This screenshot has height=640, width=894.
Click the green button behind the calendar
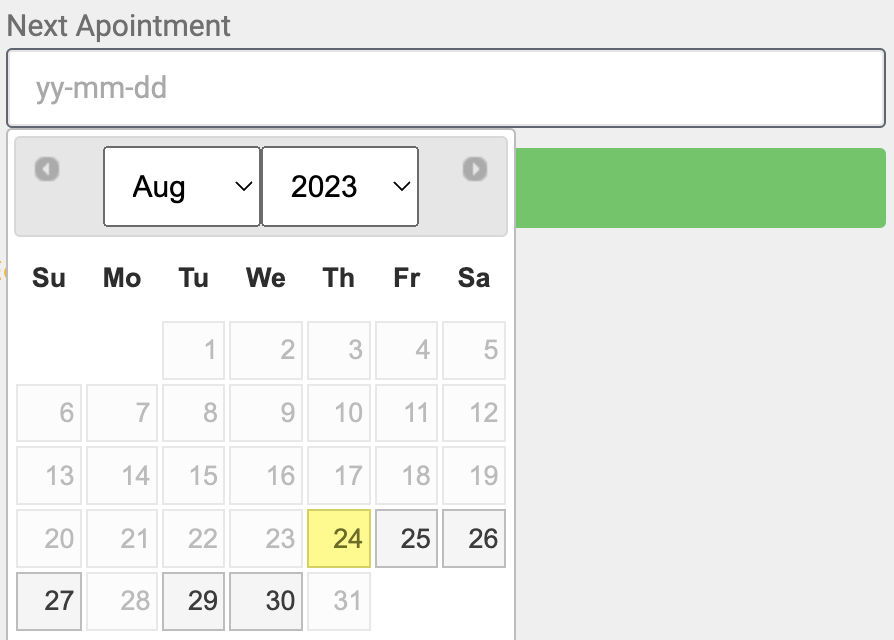[700, 188]
